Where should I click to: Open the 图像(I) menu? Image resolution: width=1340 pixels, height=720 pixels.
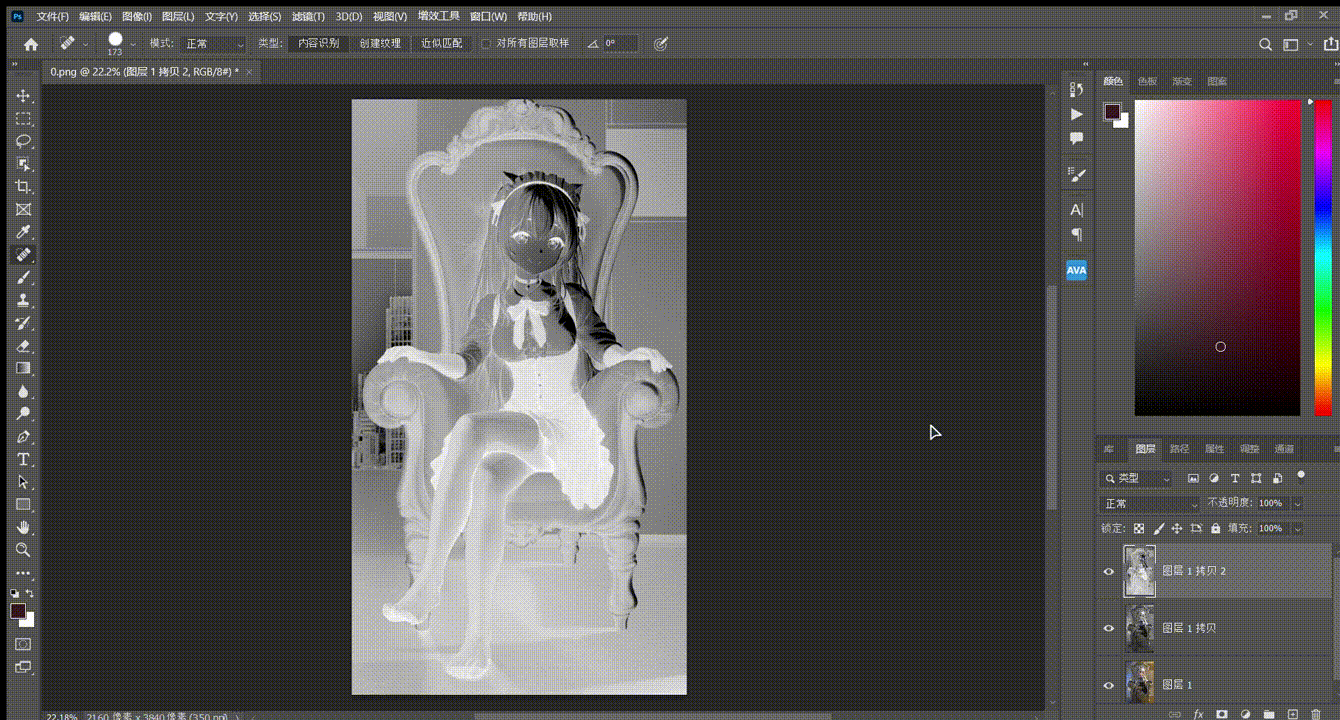tap(137, 17)
